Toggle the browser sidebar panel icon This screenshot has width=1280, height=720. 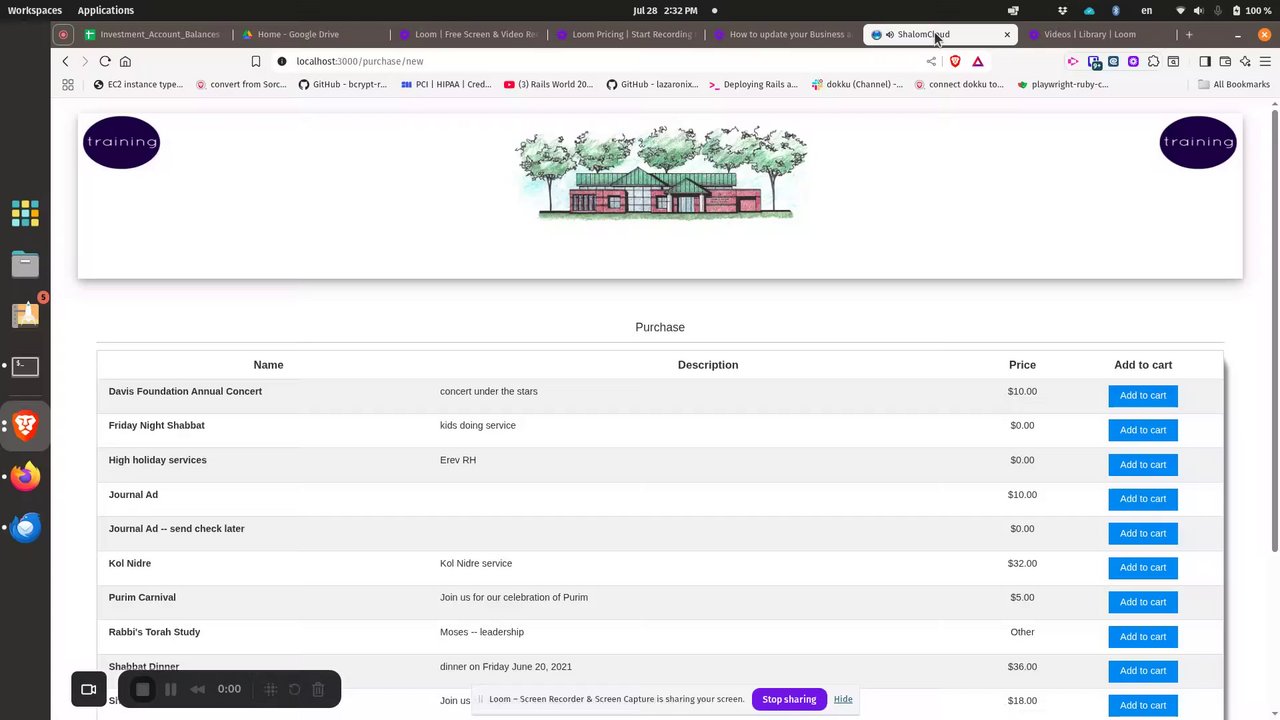[1205, 61]
